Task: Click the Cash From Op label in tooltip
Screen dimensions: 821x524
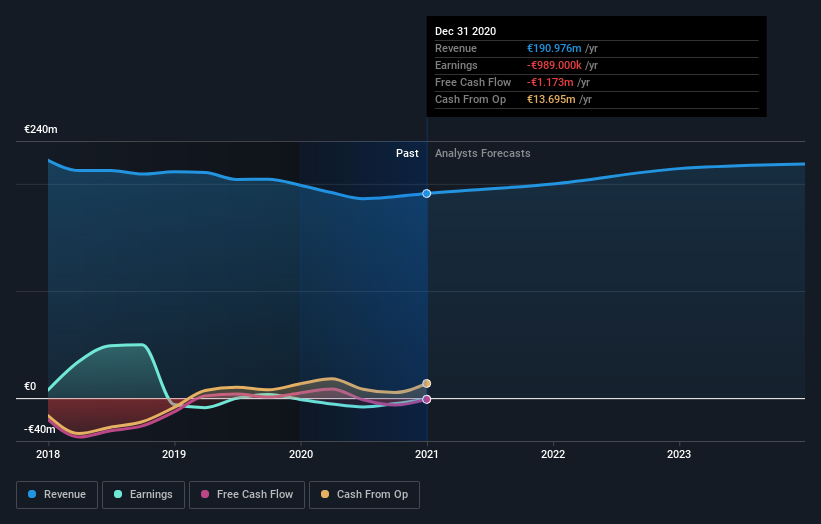Action: pyautogui.click(x=470, y=99)
